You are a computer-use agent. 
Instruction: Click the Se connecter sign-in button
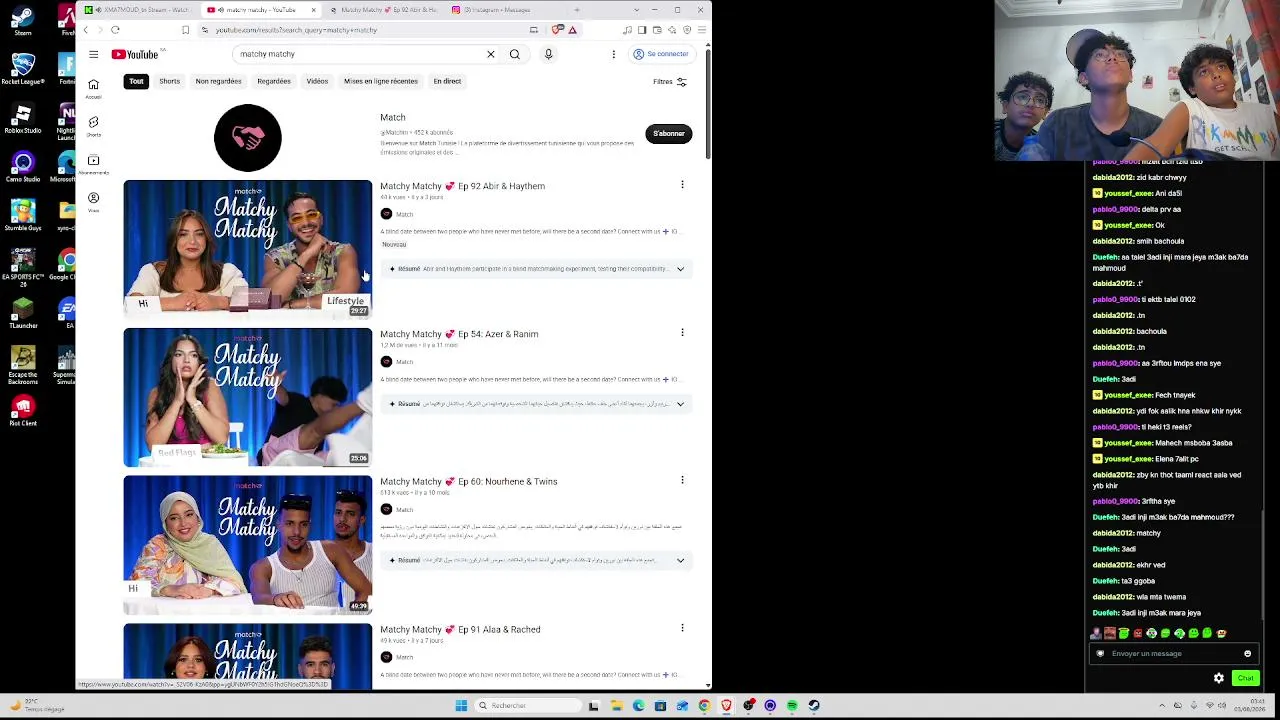pos(661,54)
